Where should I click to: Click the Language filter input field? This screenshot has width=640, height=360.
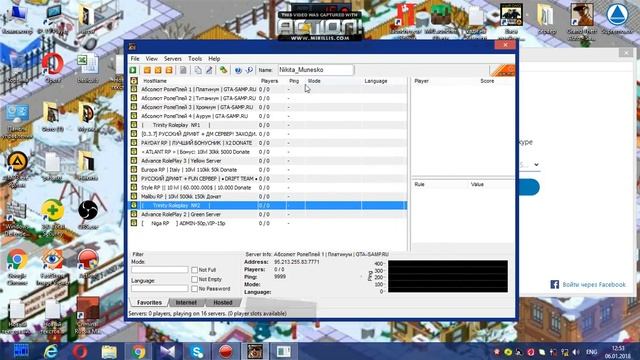[160, 289]
